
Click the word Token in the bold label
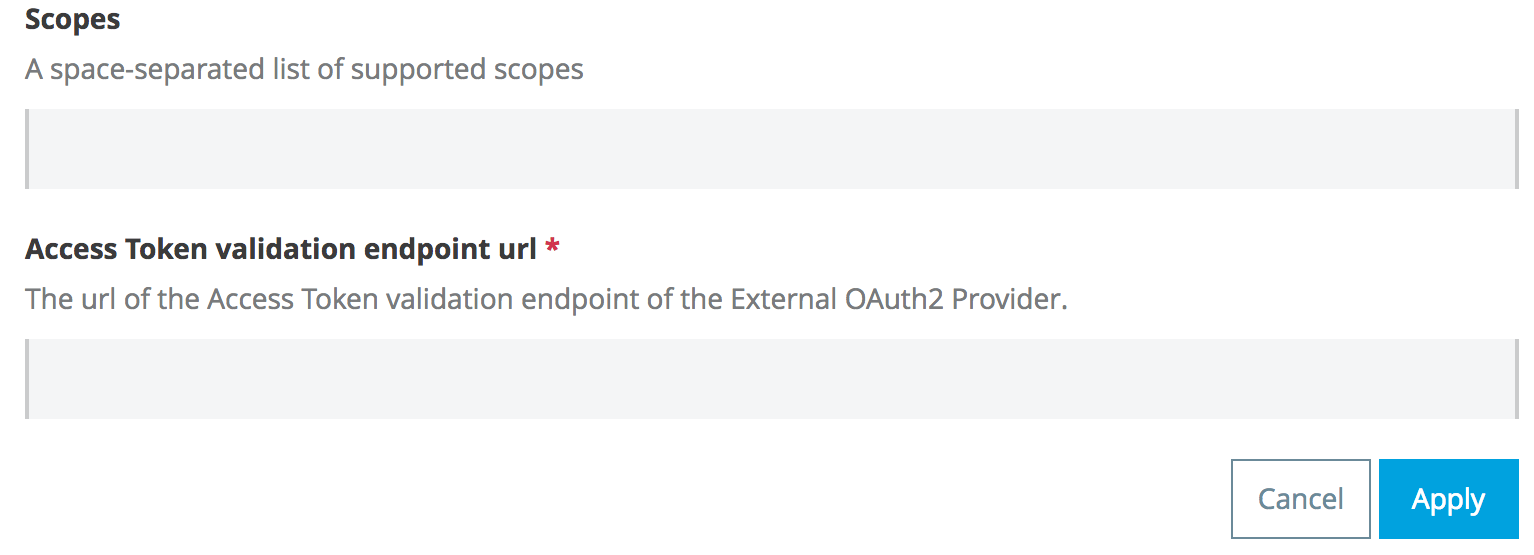pos(162,249)
